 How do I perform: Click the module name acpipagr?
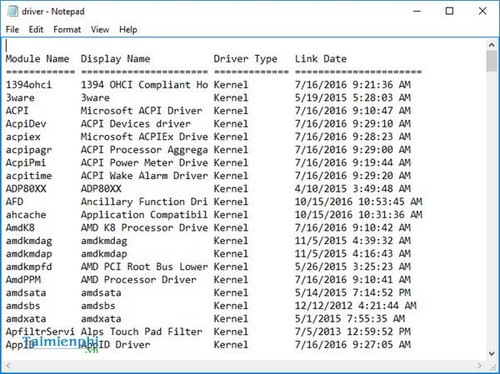[29, 150]
